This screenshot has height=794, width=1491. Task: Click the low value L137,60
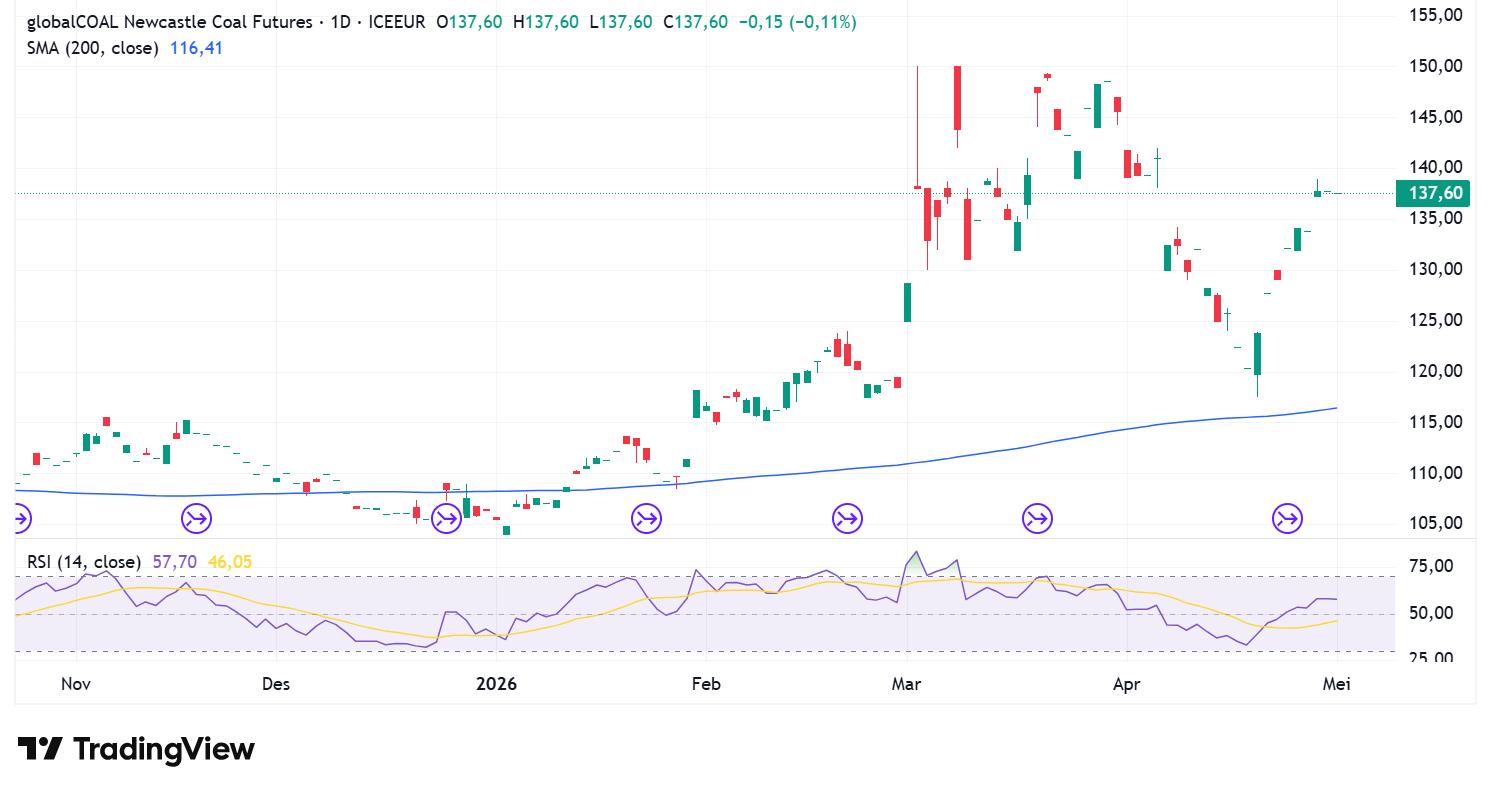click(x=621, y=22)
